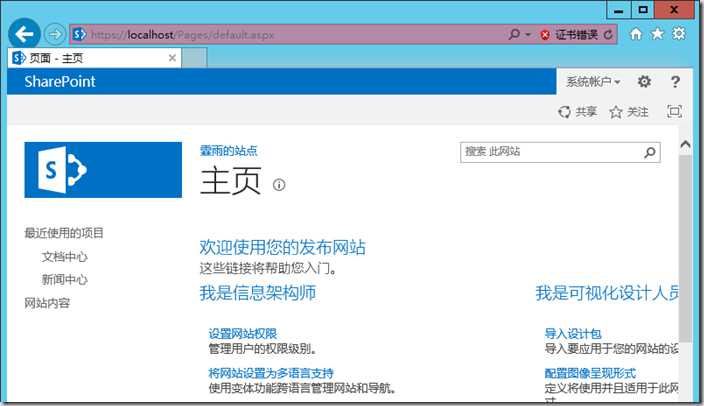Image resolution: width=704 pixels, height=406 pixels.
Task: Maximize the browser window
Action: [x=643, y=10]
